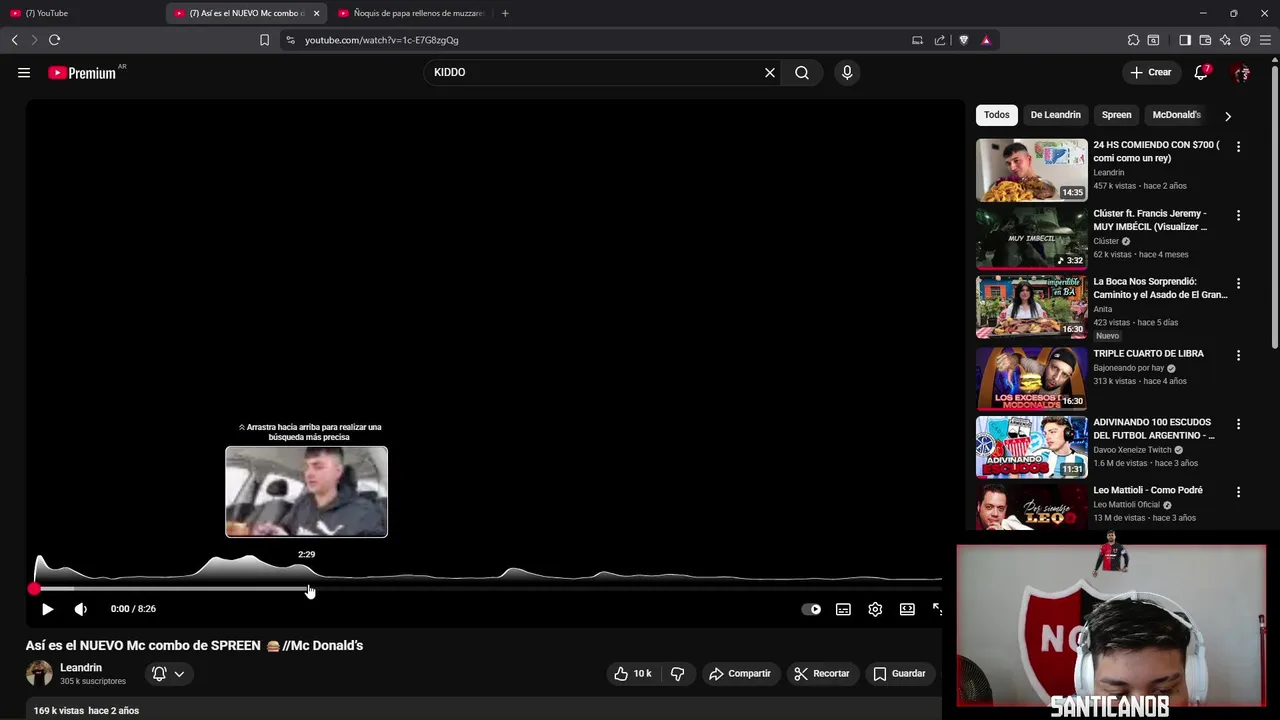Reload the page
Viewport: 1280px width, 720px height.
(x=54, y=40)
